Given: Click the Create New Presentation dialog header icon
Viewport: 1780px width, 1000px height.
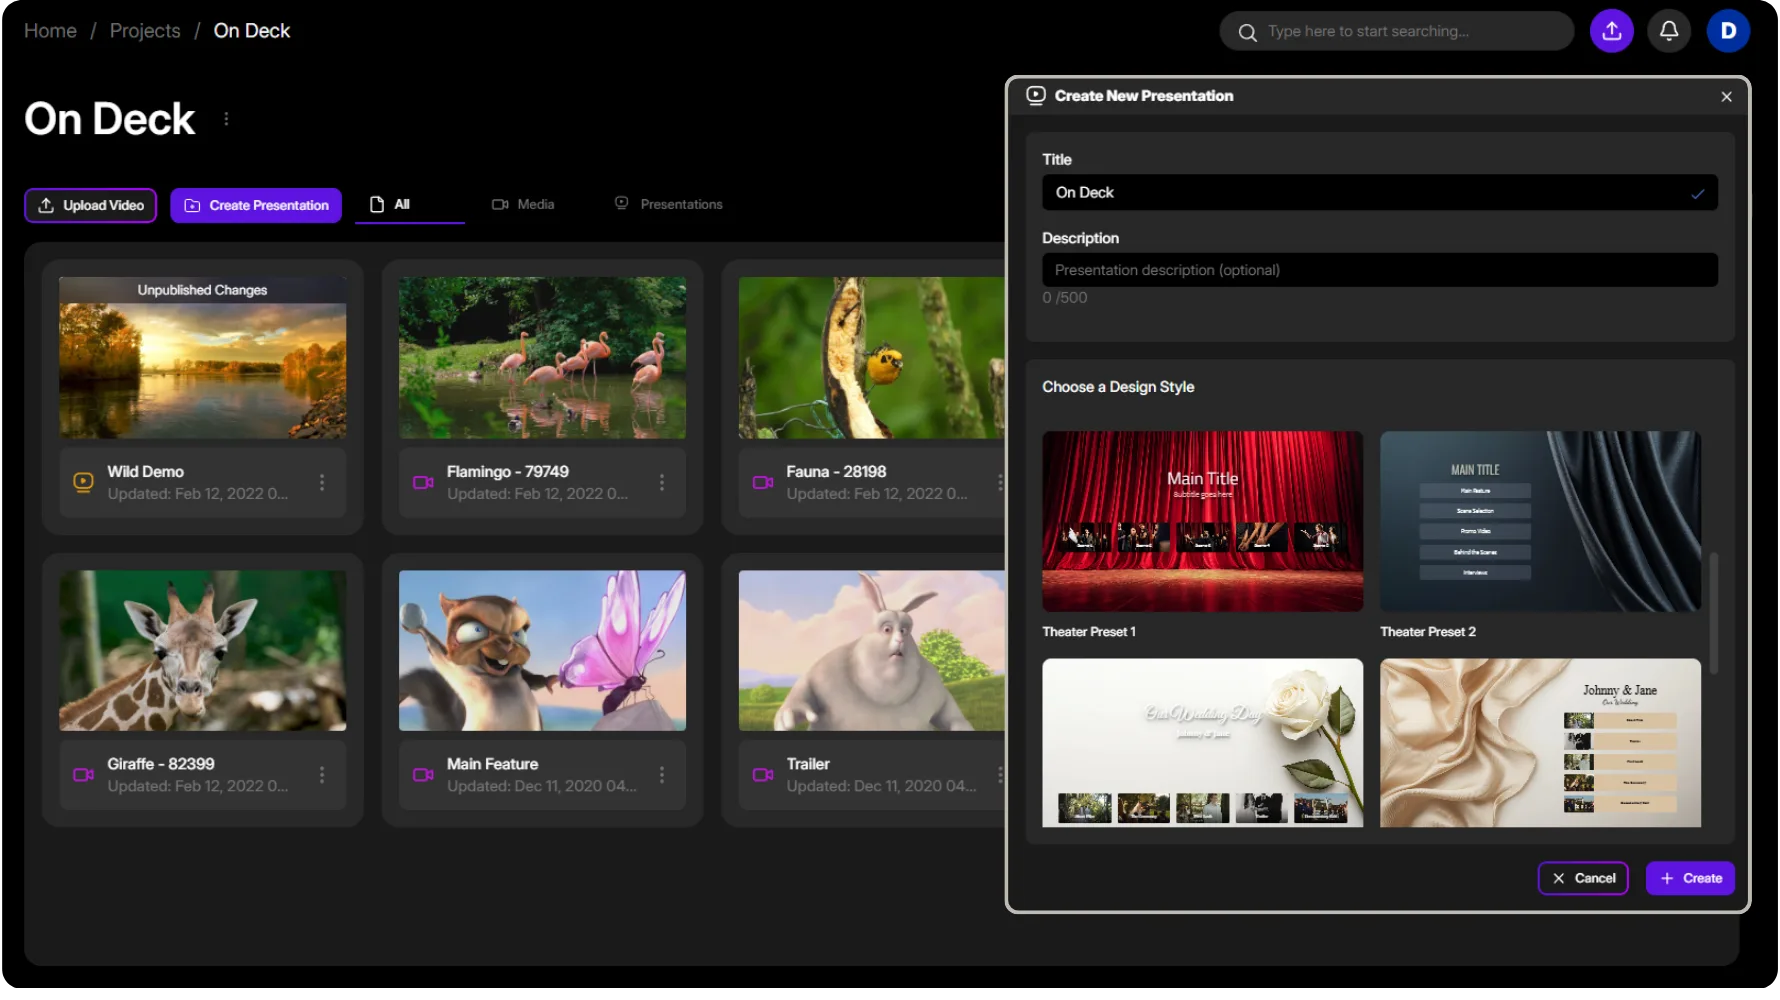Looking at the screenshot, I should (1036, 95).
